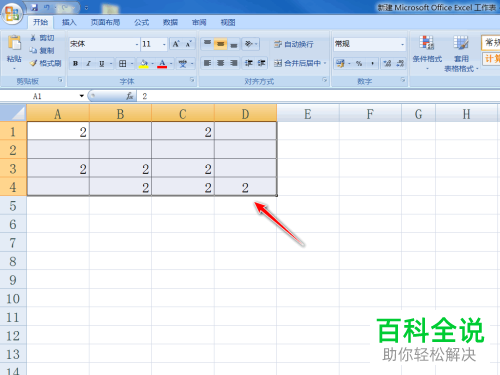Switch to the 审阅 (Review) tab
This screenshot has width=500, height=375.
(x=199, y=22)
